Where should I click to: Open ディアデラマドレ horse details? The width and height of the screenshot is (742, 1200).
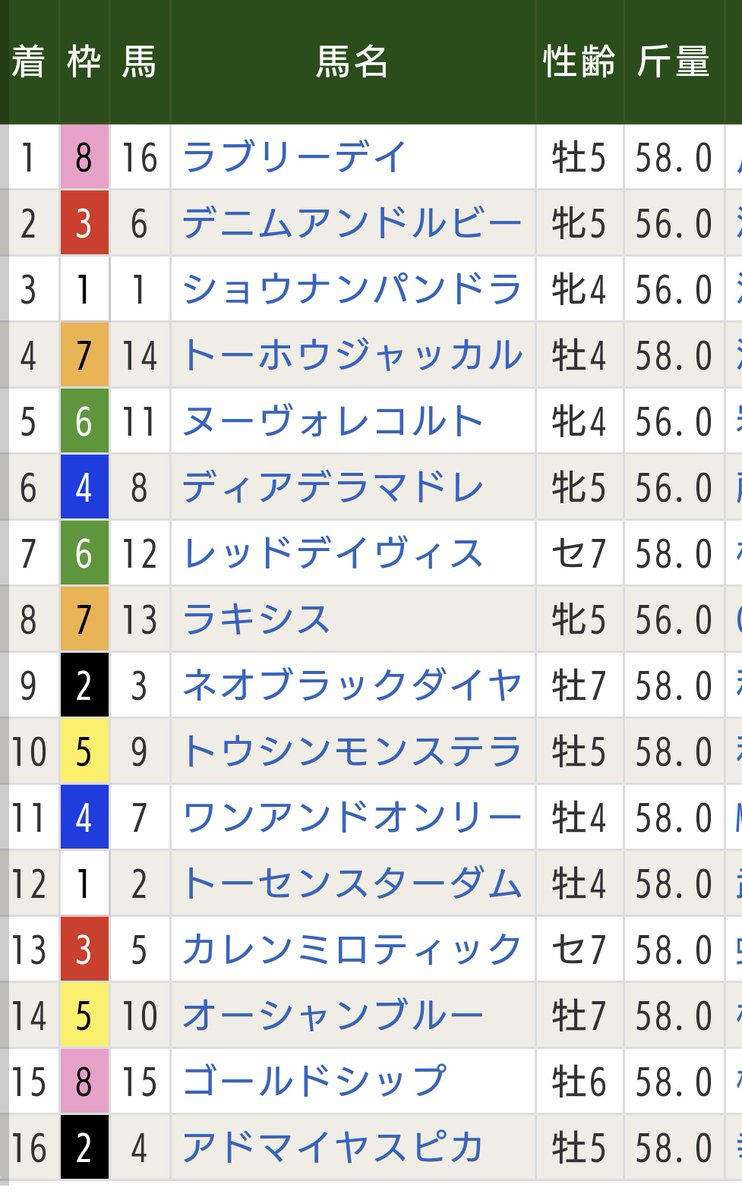(333, 488)
